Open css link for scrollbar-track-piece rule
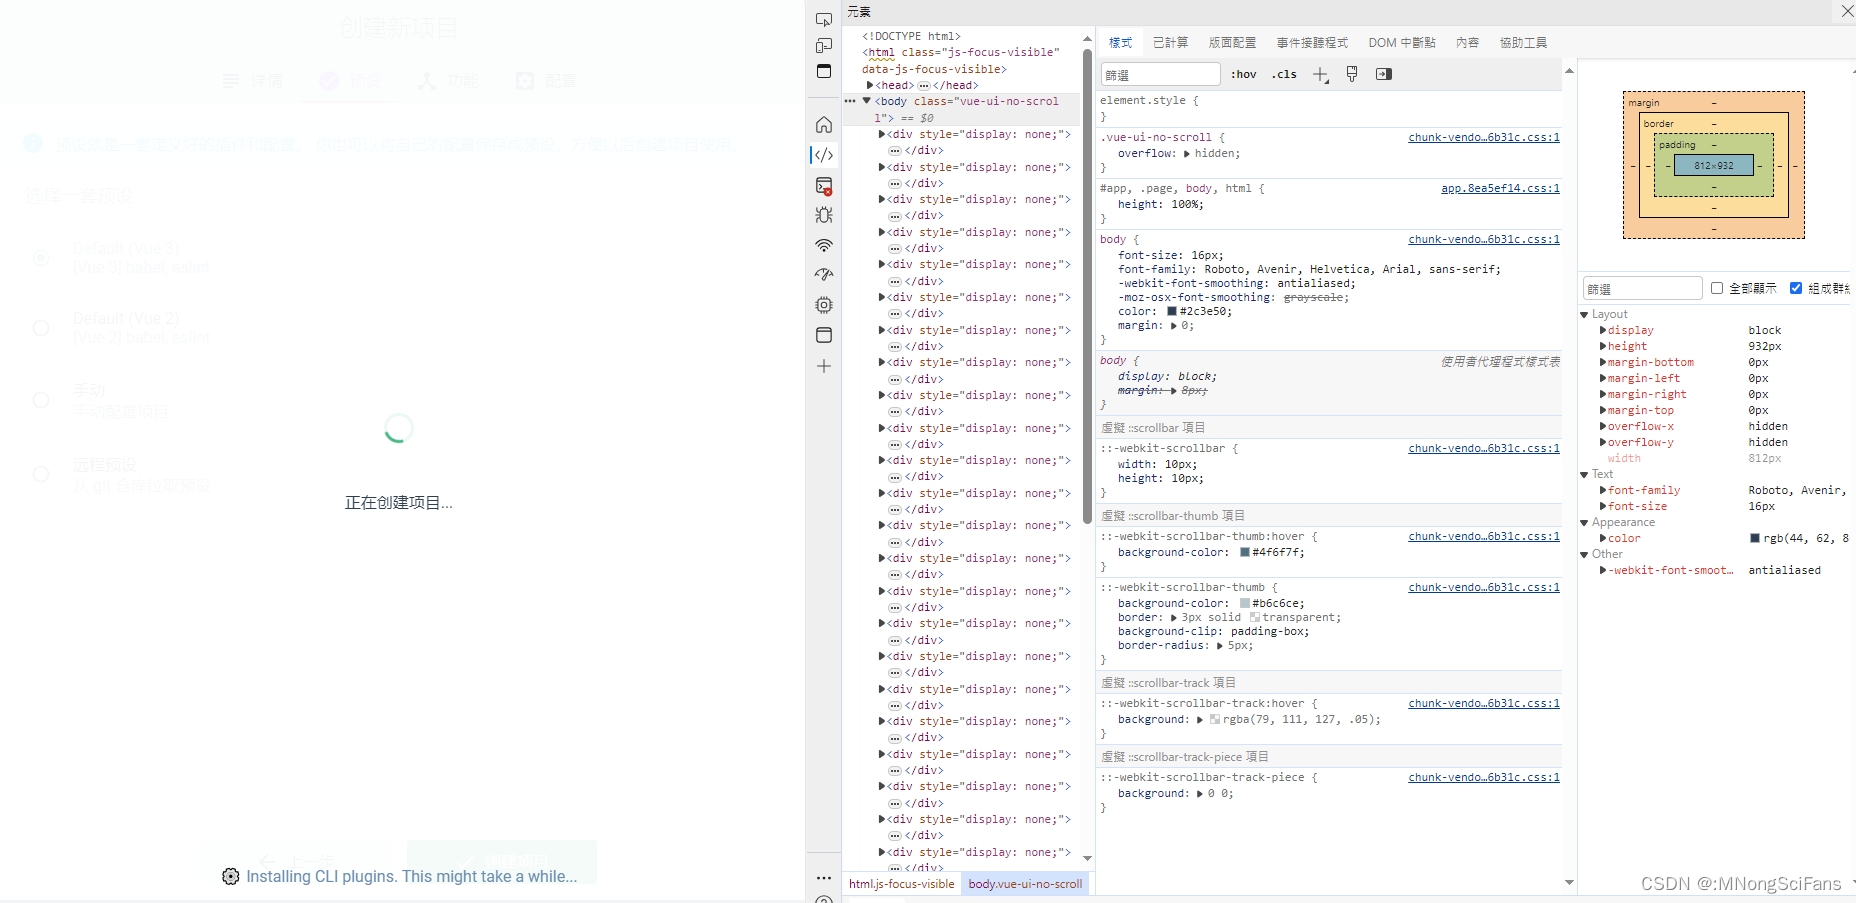The image size is (1856, 903). point(1484,777)
